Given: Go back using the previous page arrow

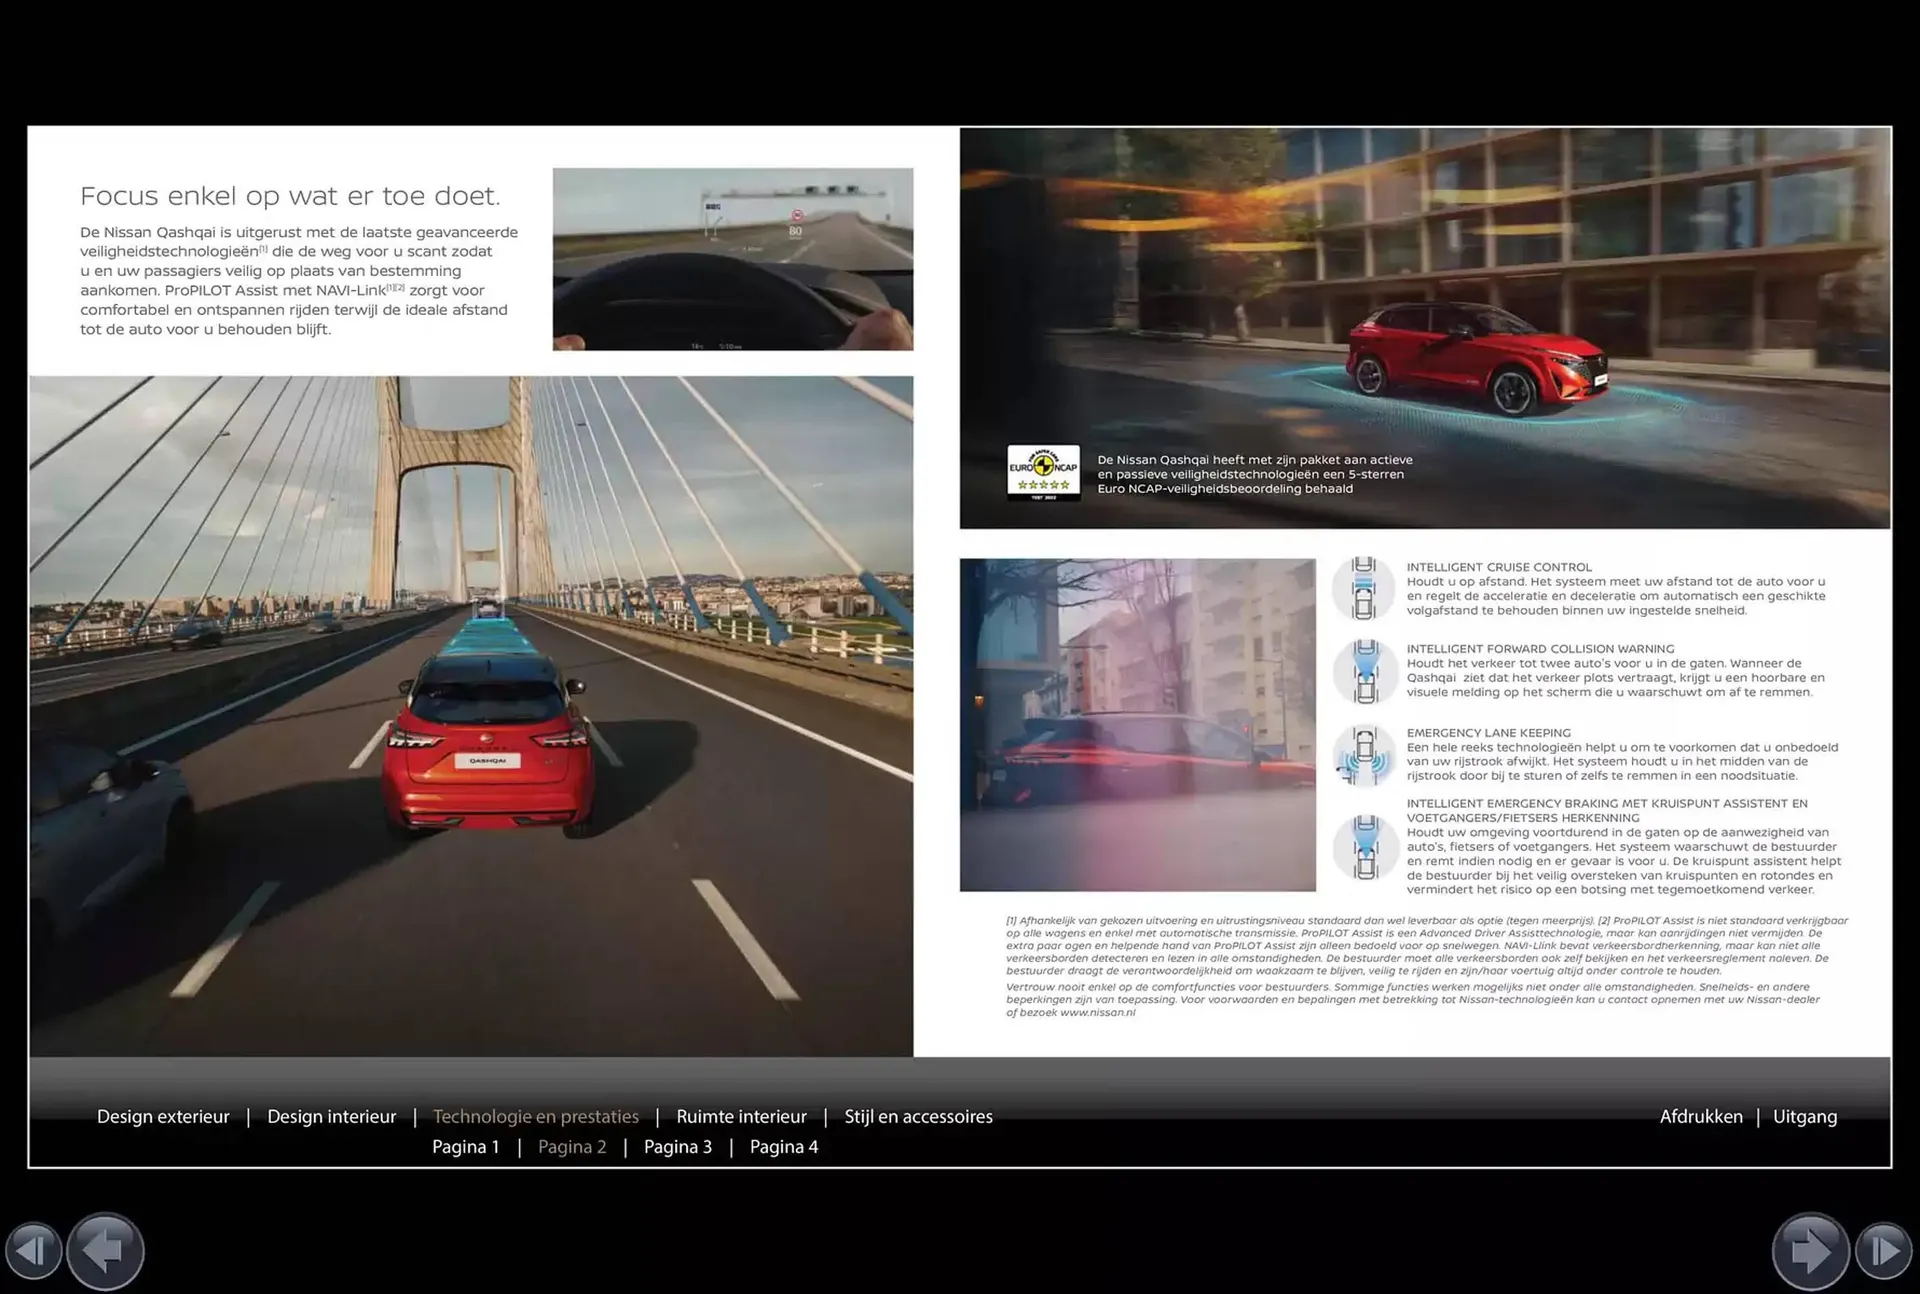Looking at the screenshot, I should click(104, 1251).
